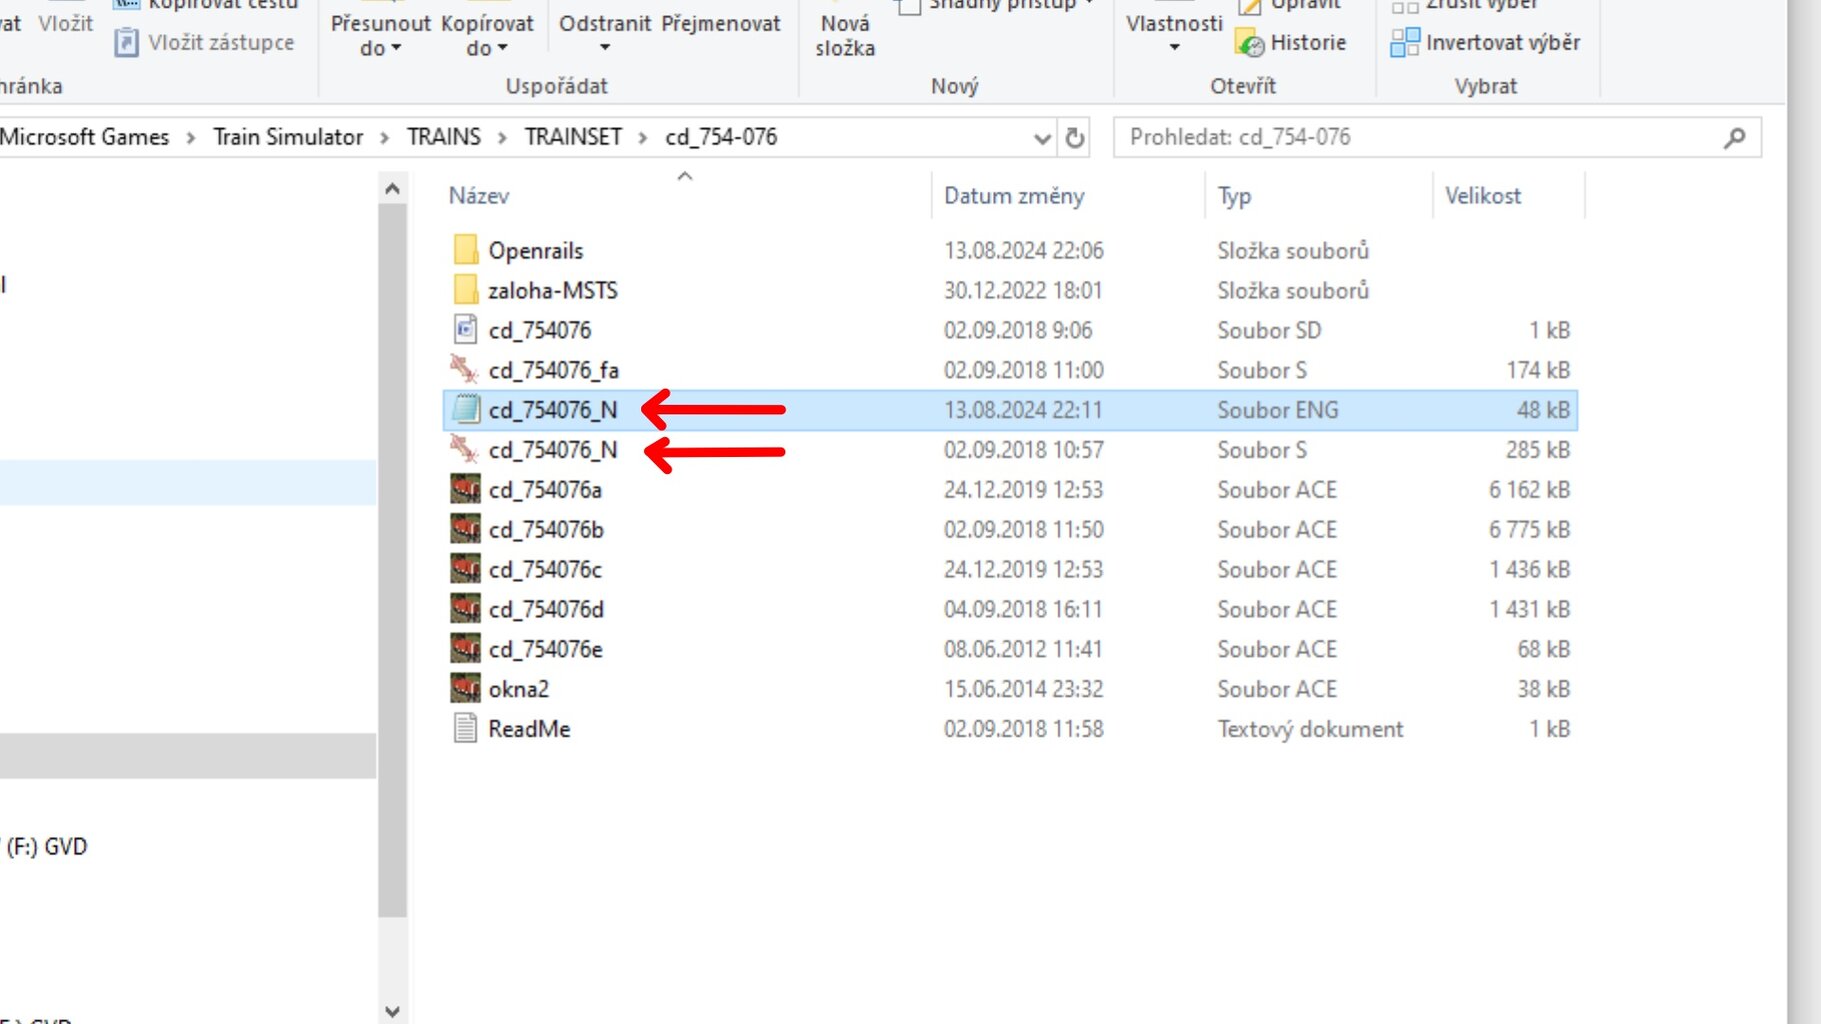Click Soubor ENG type text

tap(1278, 410)
